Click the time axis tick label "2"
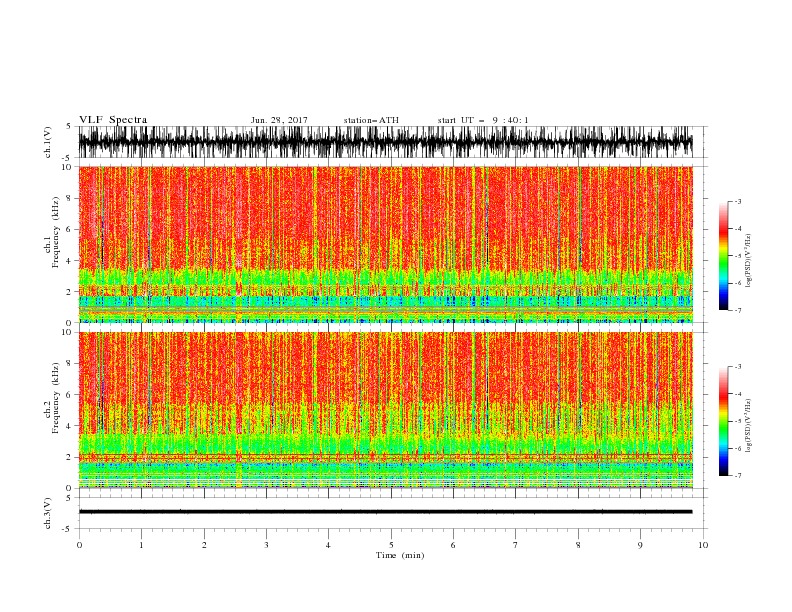The width and height of the screenshot is (792, 612). (204, 545)
